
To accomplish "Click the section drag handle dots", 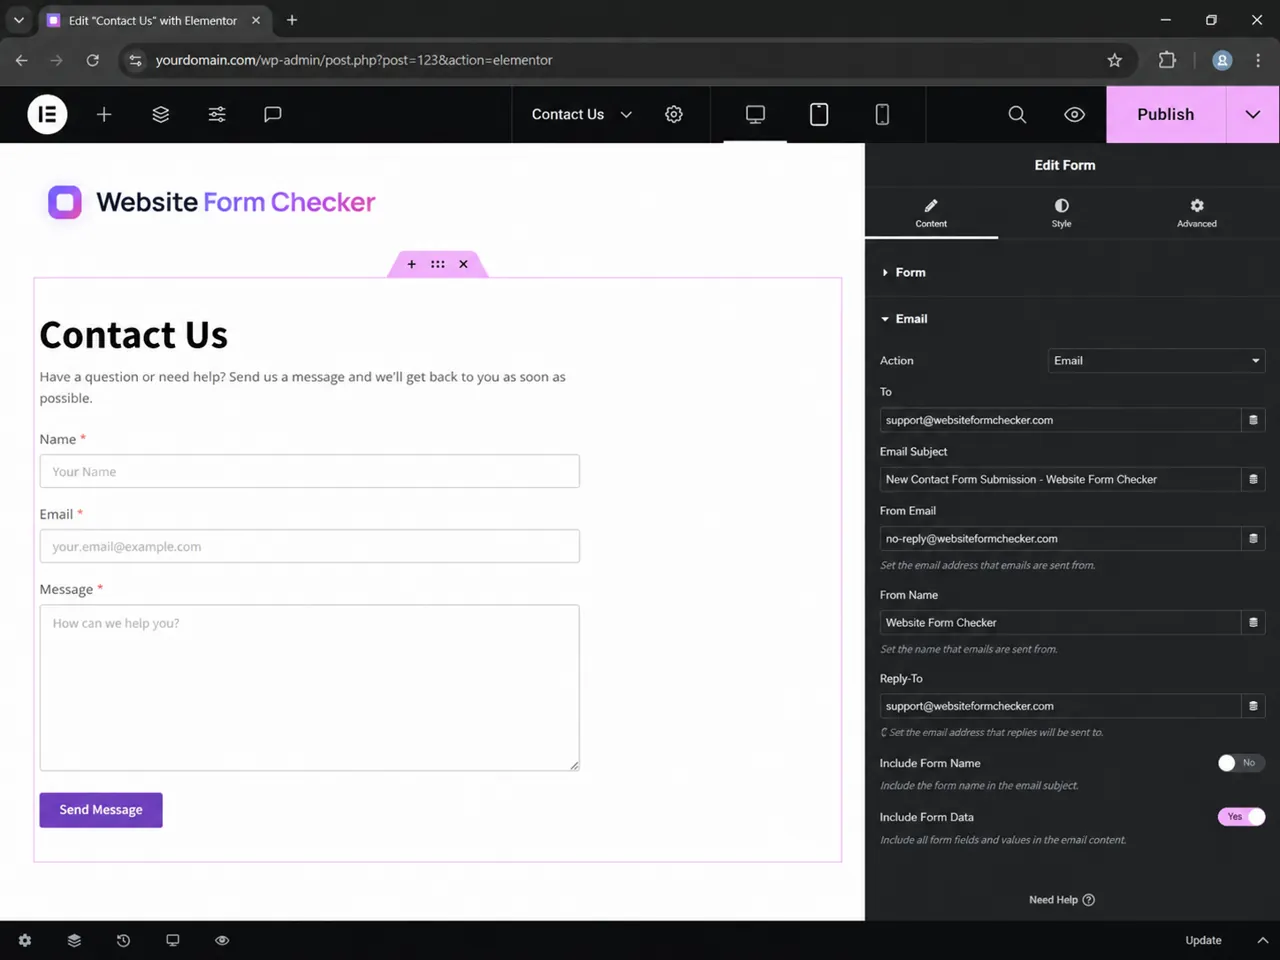I will (x=438, y=264).
